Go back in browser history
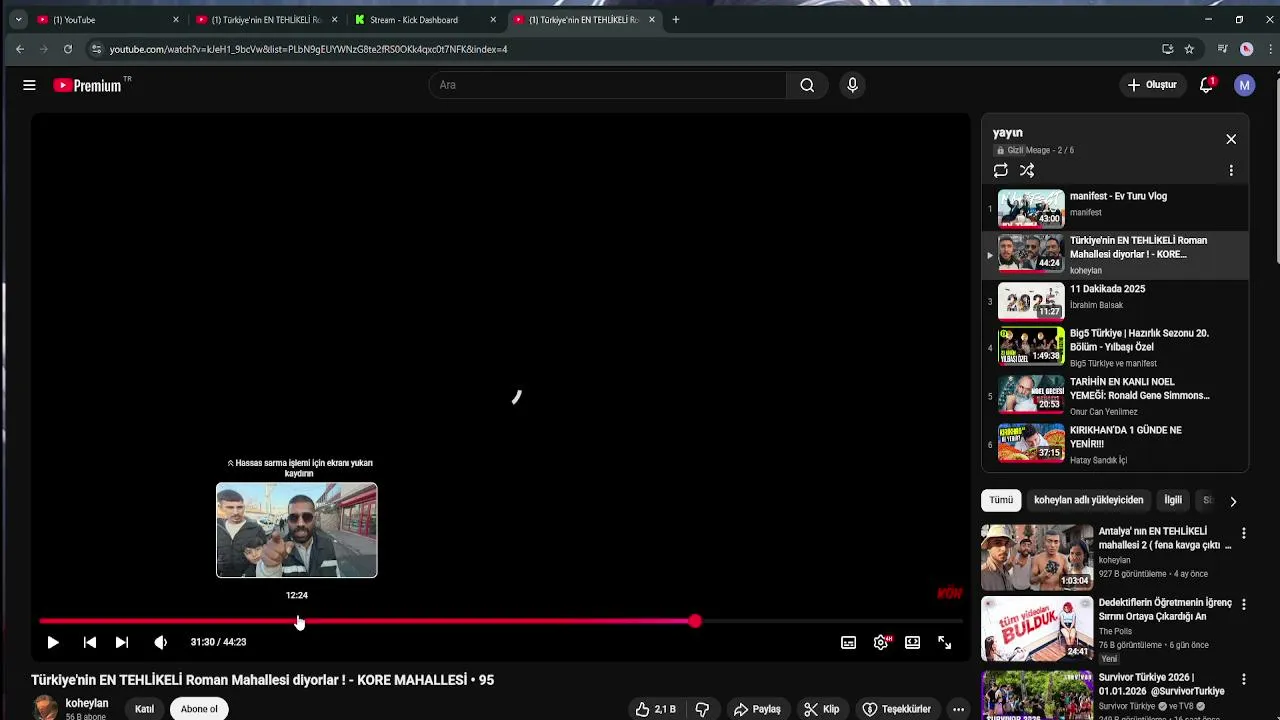 pos(20,49)
